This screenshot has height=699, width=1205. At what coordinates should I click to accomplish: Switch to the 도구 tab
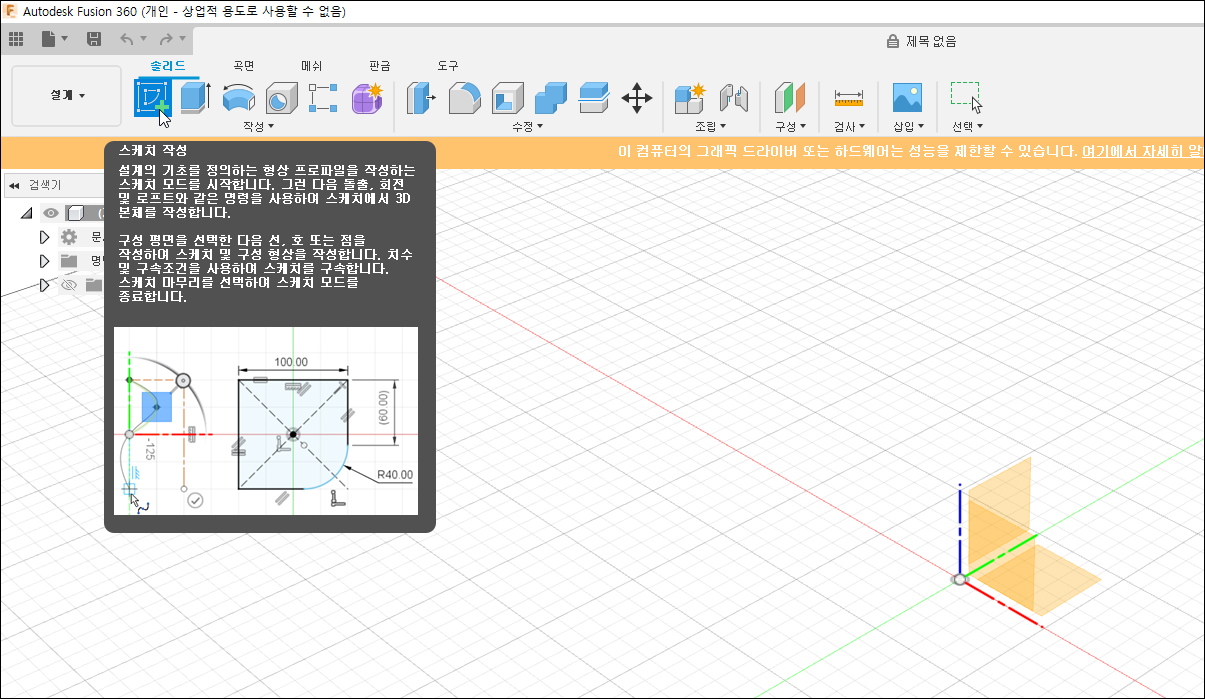(x=448, y=65)
